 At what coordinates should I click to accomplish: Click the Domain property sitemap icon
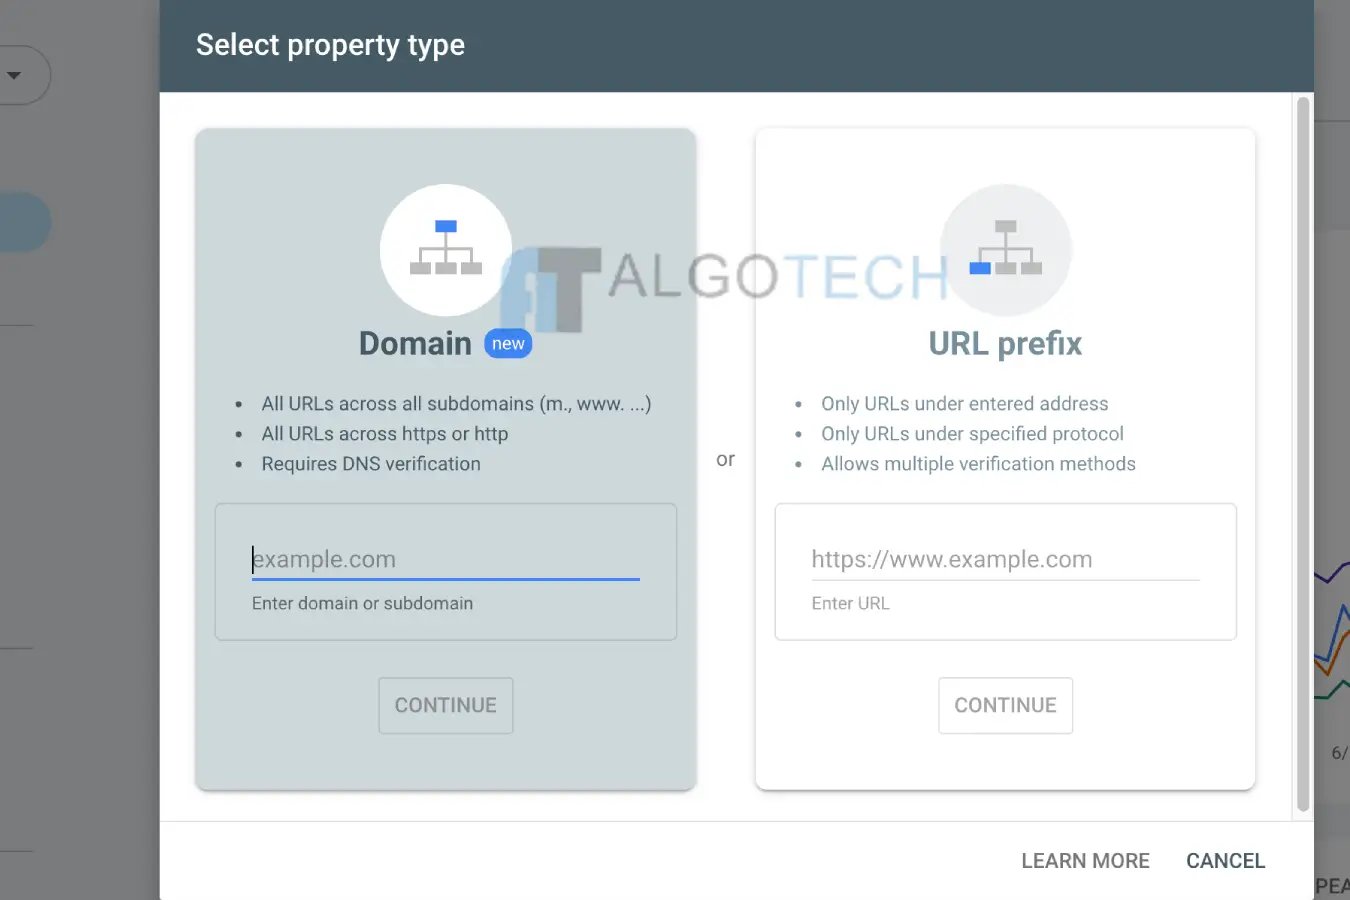pyautogui.click(x=445, y=249)
